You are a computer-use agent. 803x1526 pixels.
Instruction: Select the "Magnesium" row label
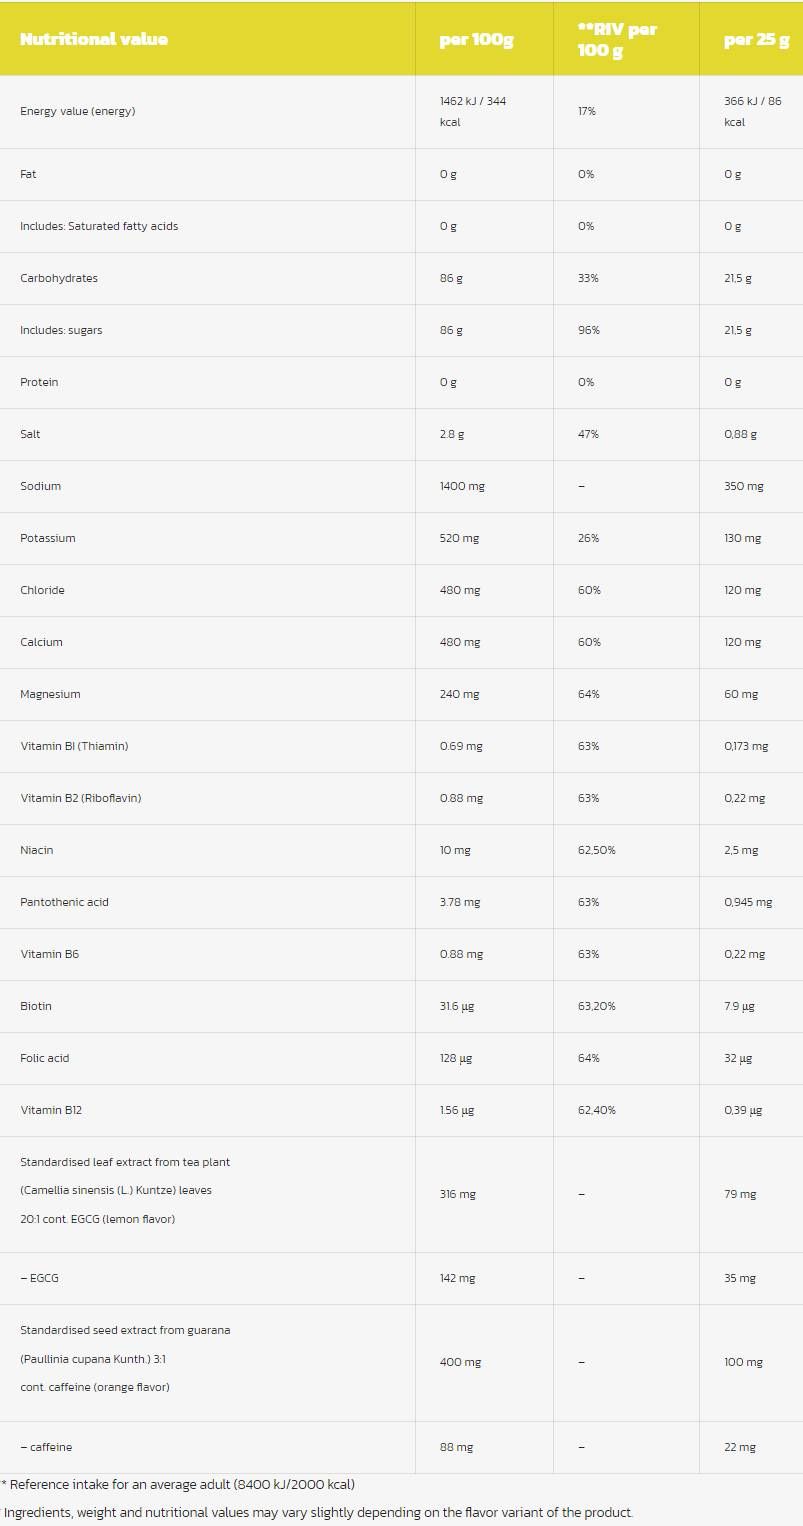[x=50, y=694]
